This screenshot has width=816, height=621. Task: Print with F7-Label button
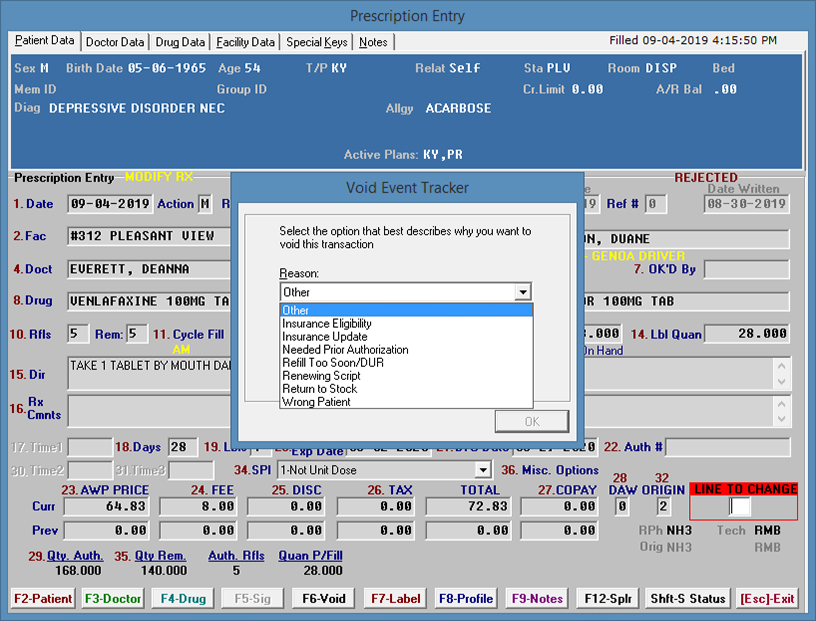(x=394, y=599)
